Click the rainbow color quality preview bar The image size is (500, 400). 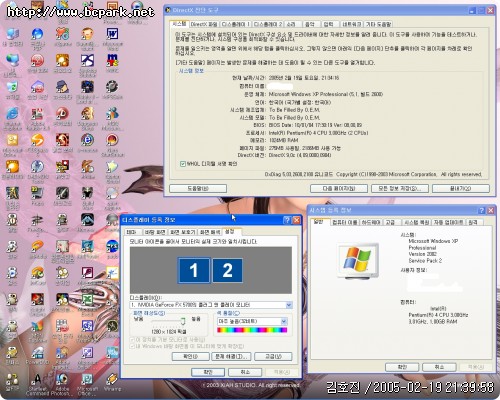pyautogui.click(x=252, y=330)
